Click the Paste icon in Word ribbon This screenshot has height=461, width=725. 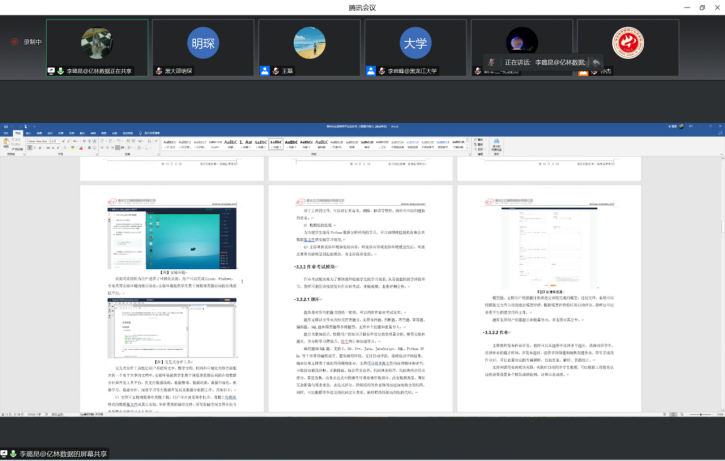(x=5, y=143)
